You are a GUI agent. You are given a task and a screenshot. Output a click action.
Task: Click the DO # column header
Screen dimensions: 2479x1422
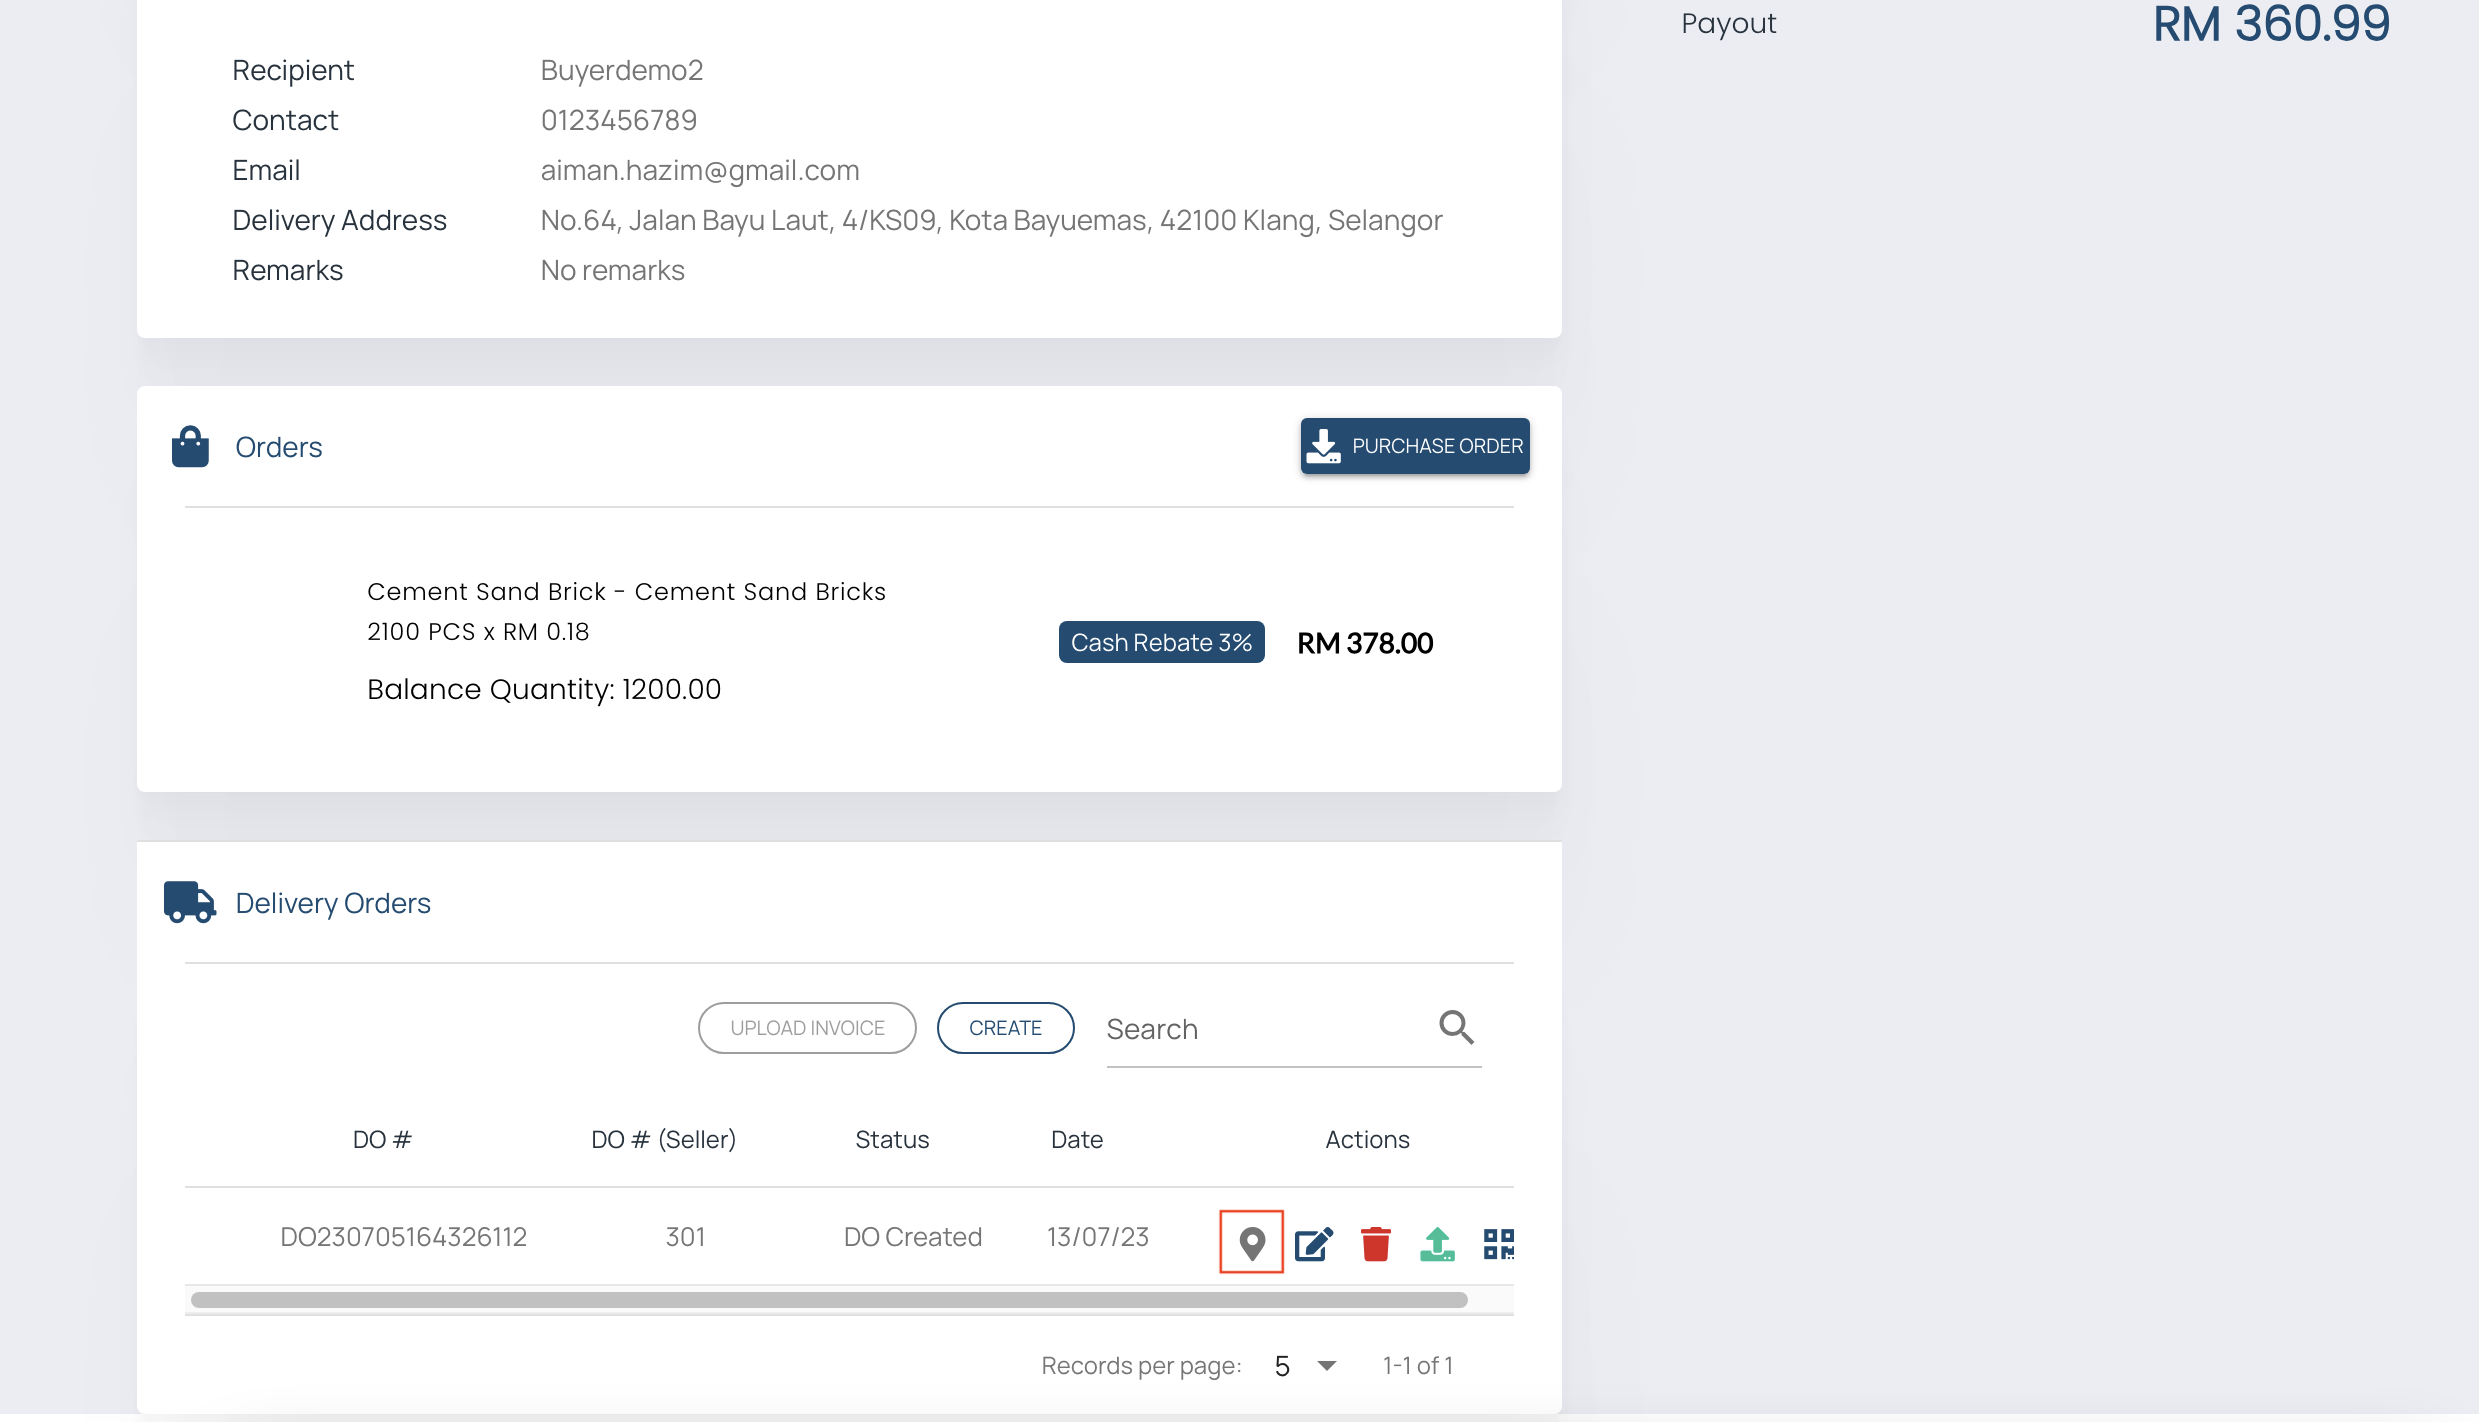pyautogui.click(x=382, y=1139)
